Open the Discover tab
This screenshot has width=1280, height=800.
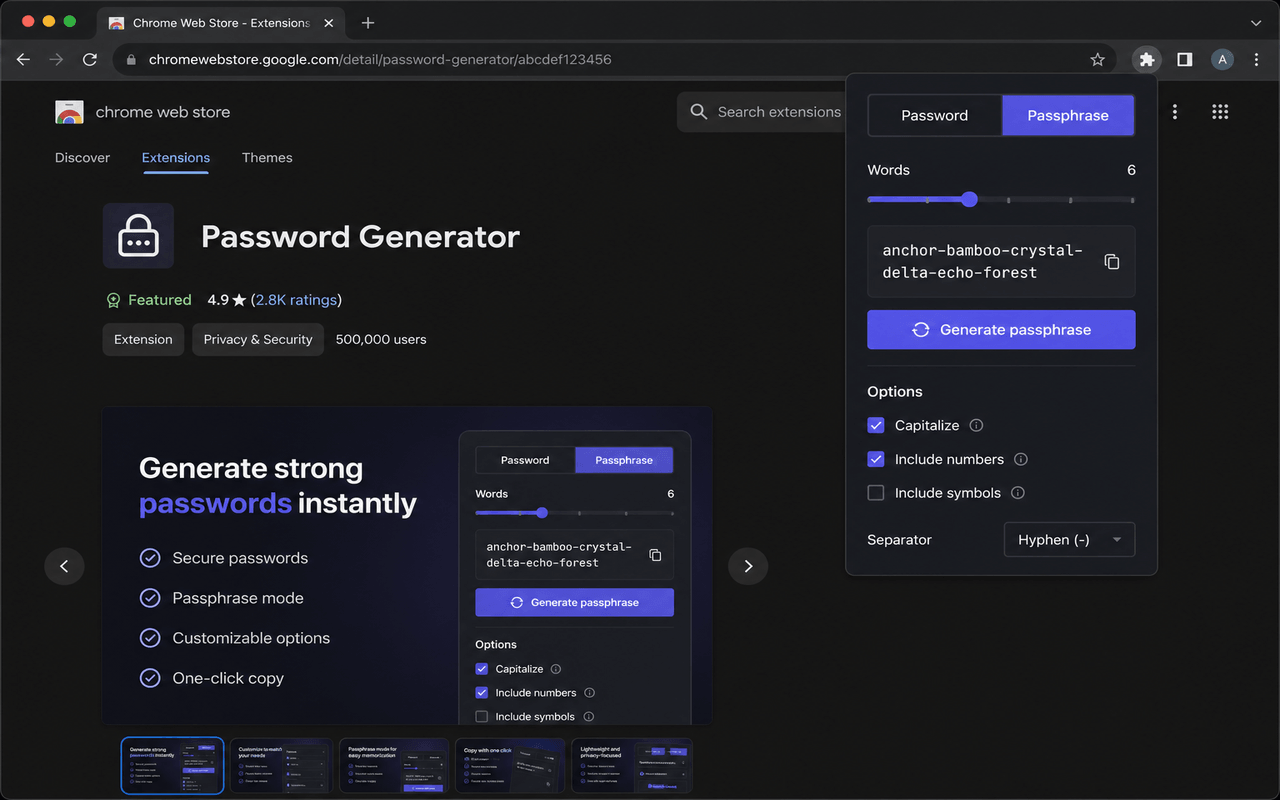pyautogui.click(x=83, y=158)
